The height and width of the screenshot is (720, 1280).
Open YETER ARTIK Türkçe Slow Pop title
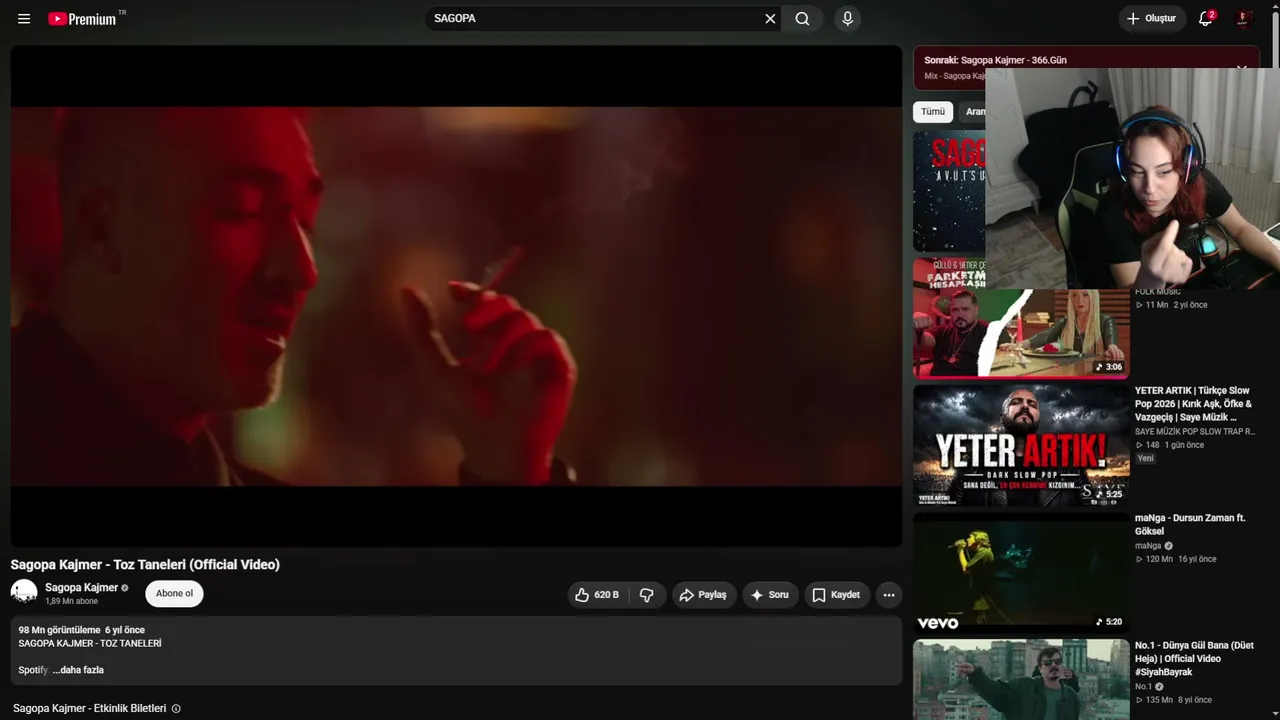coord(1193,404)
